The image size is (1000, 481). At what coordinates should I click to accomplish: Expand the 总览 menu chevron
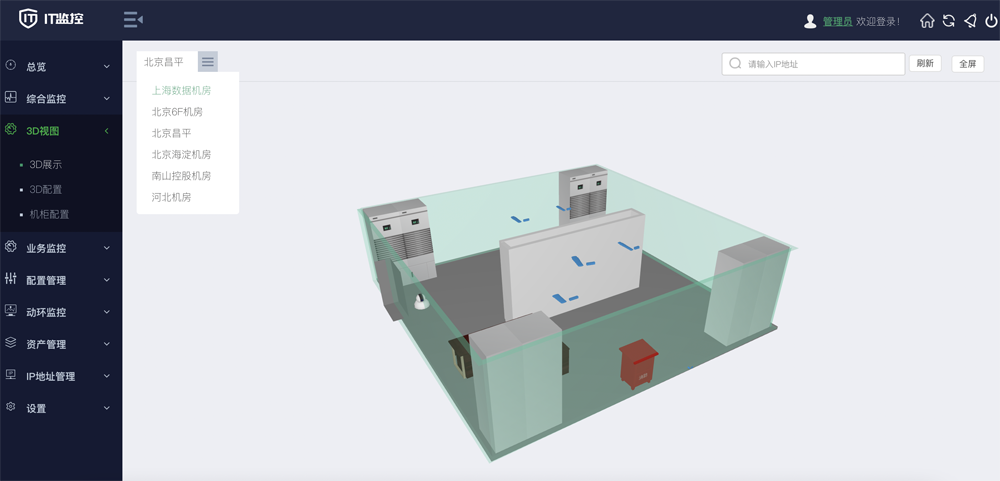pyautogui.click(x=107, y=66)
